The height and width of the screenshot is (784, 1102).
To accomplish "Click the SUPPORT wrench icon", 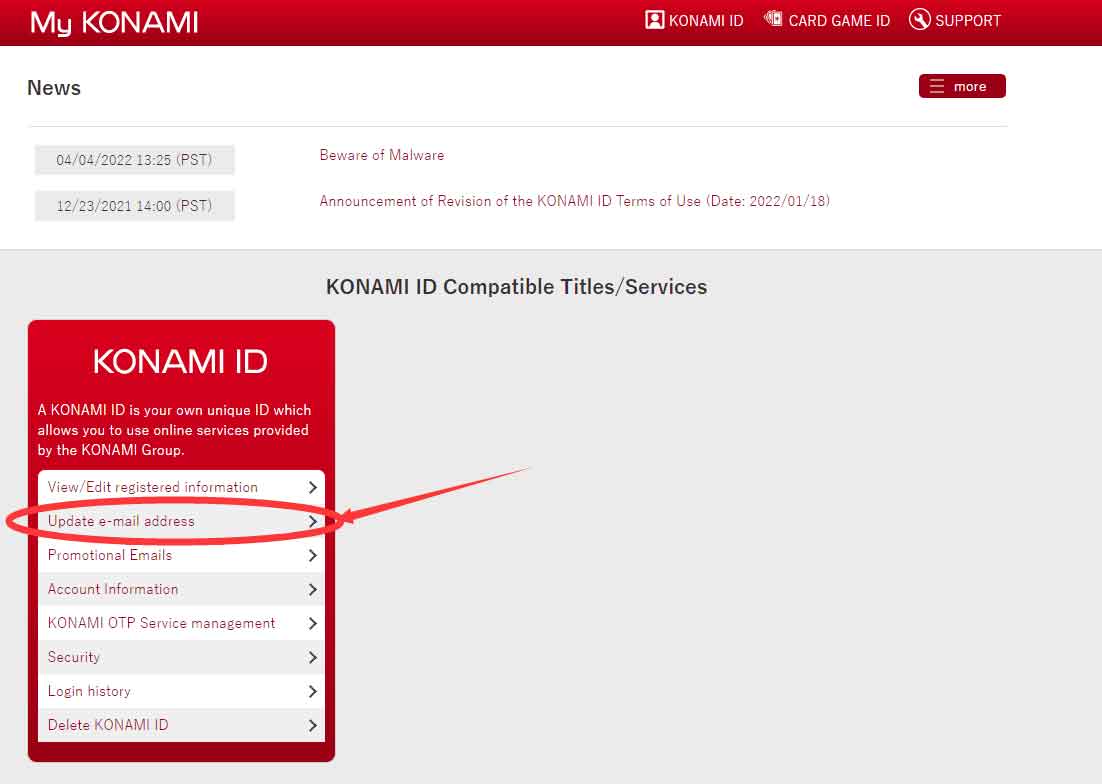I will point(919,20).
